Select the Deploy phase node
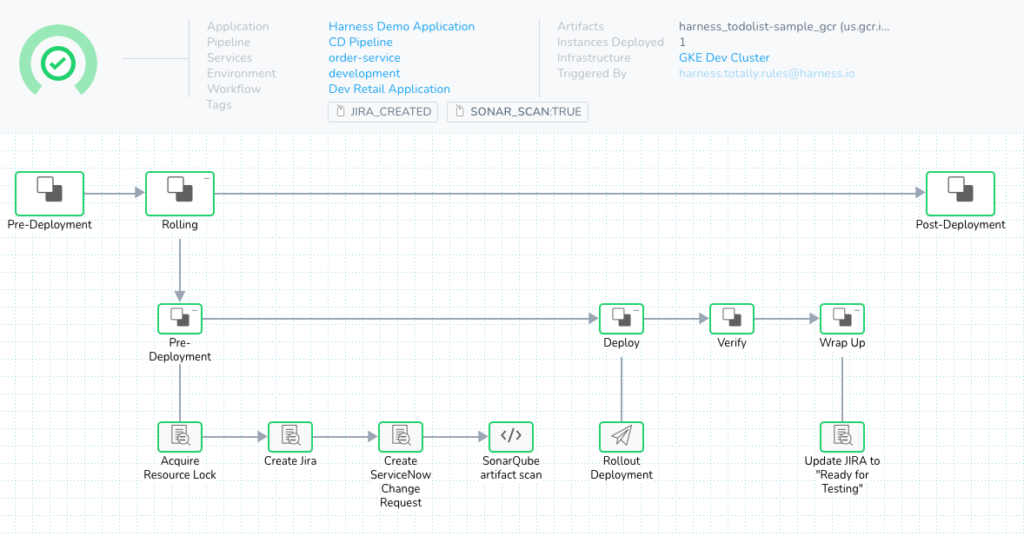Image resolution: width=1024 pixels, height=536 pixels. click(621, 319)
